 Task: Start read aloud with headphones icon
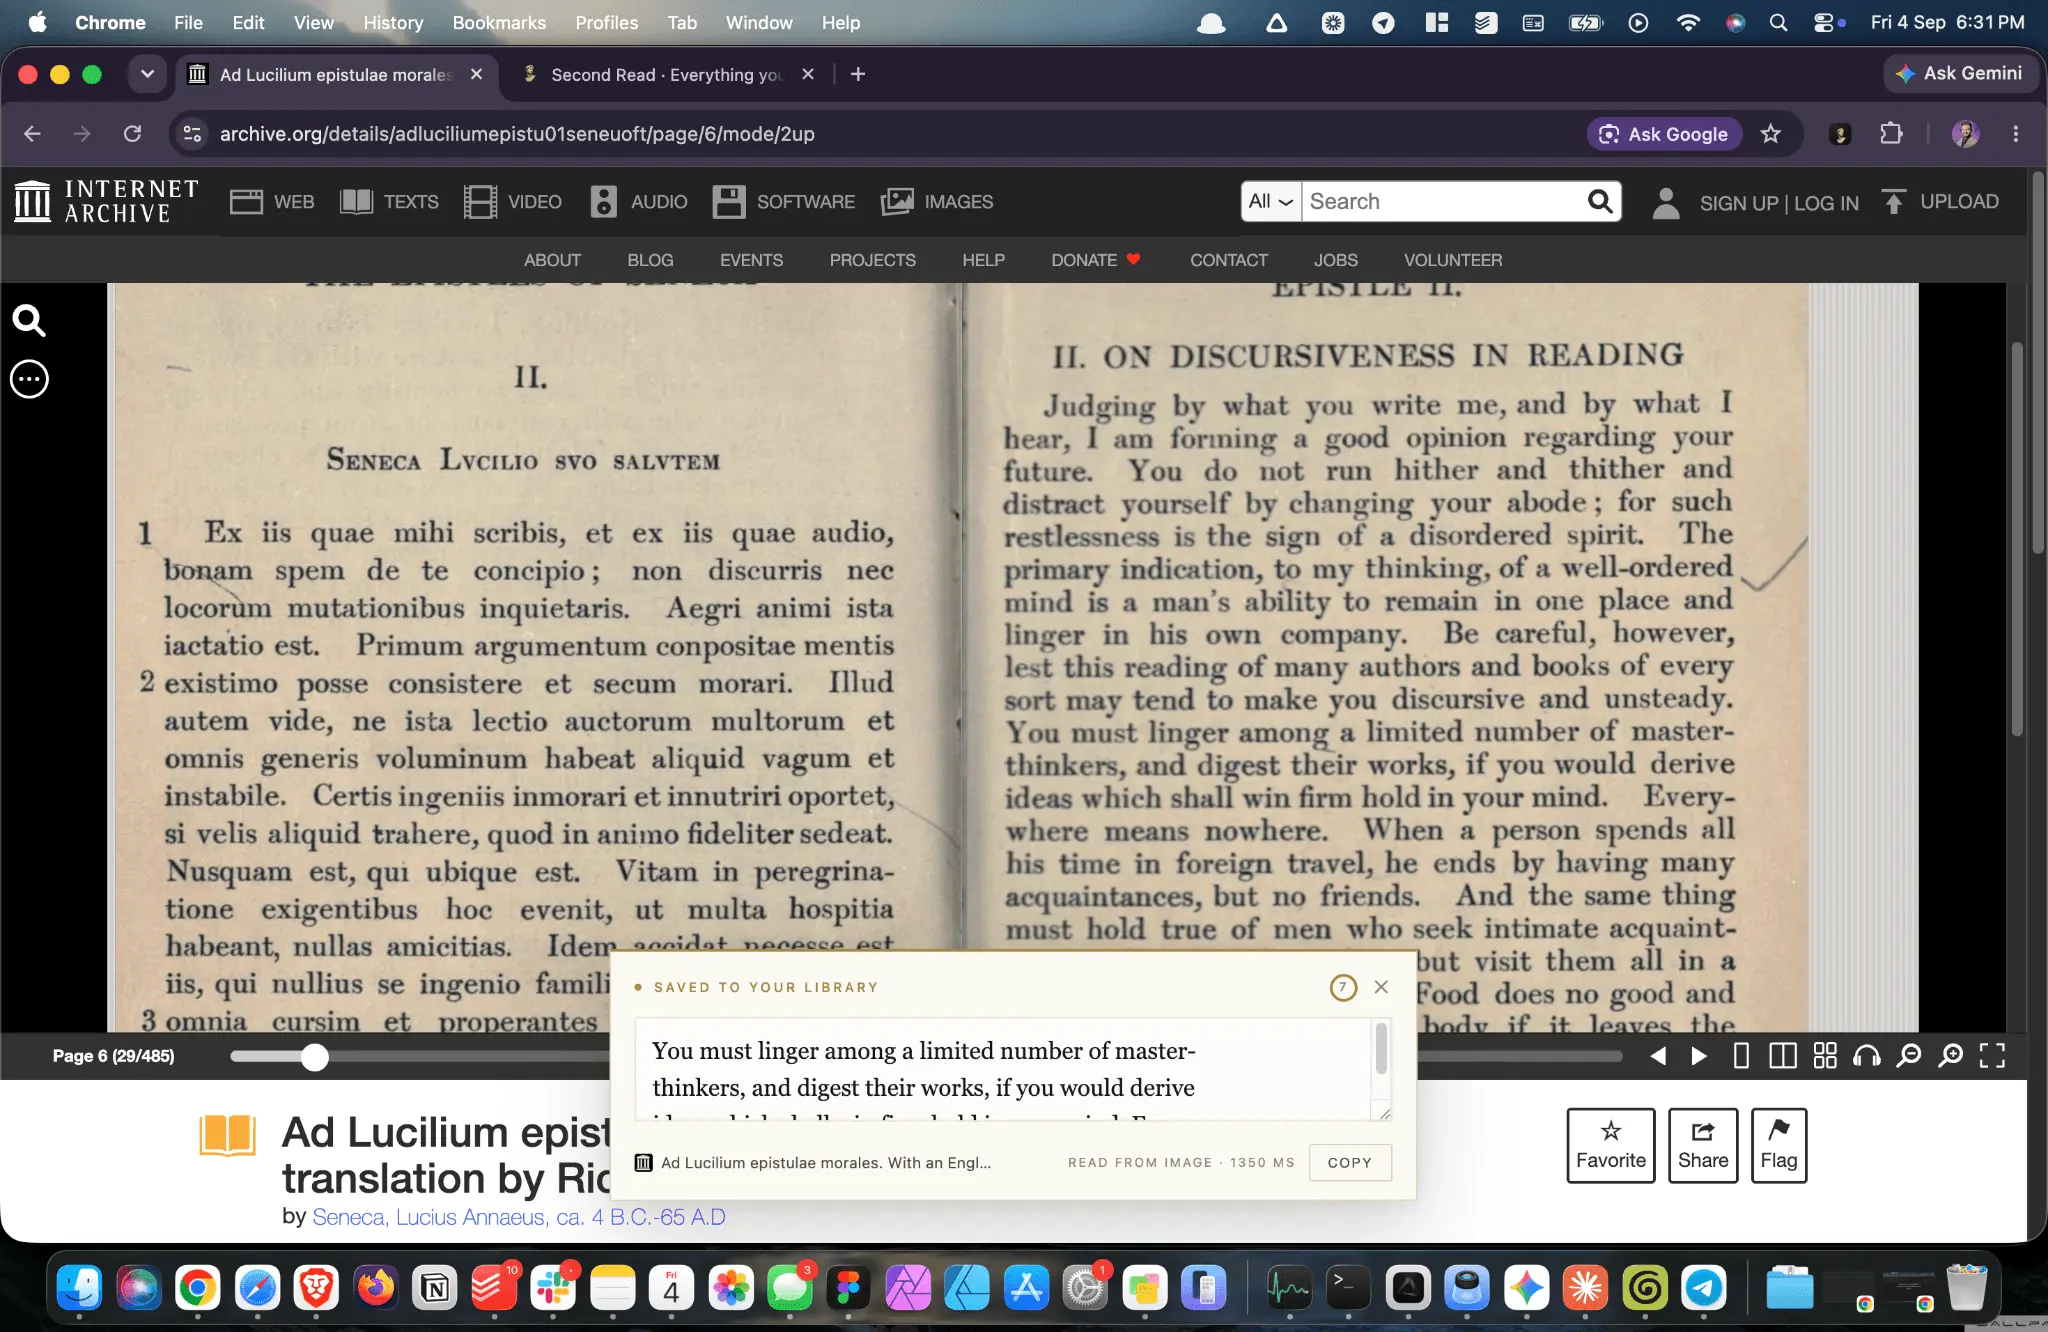tap(1867, 1056)
